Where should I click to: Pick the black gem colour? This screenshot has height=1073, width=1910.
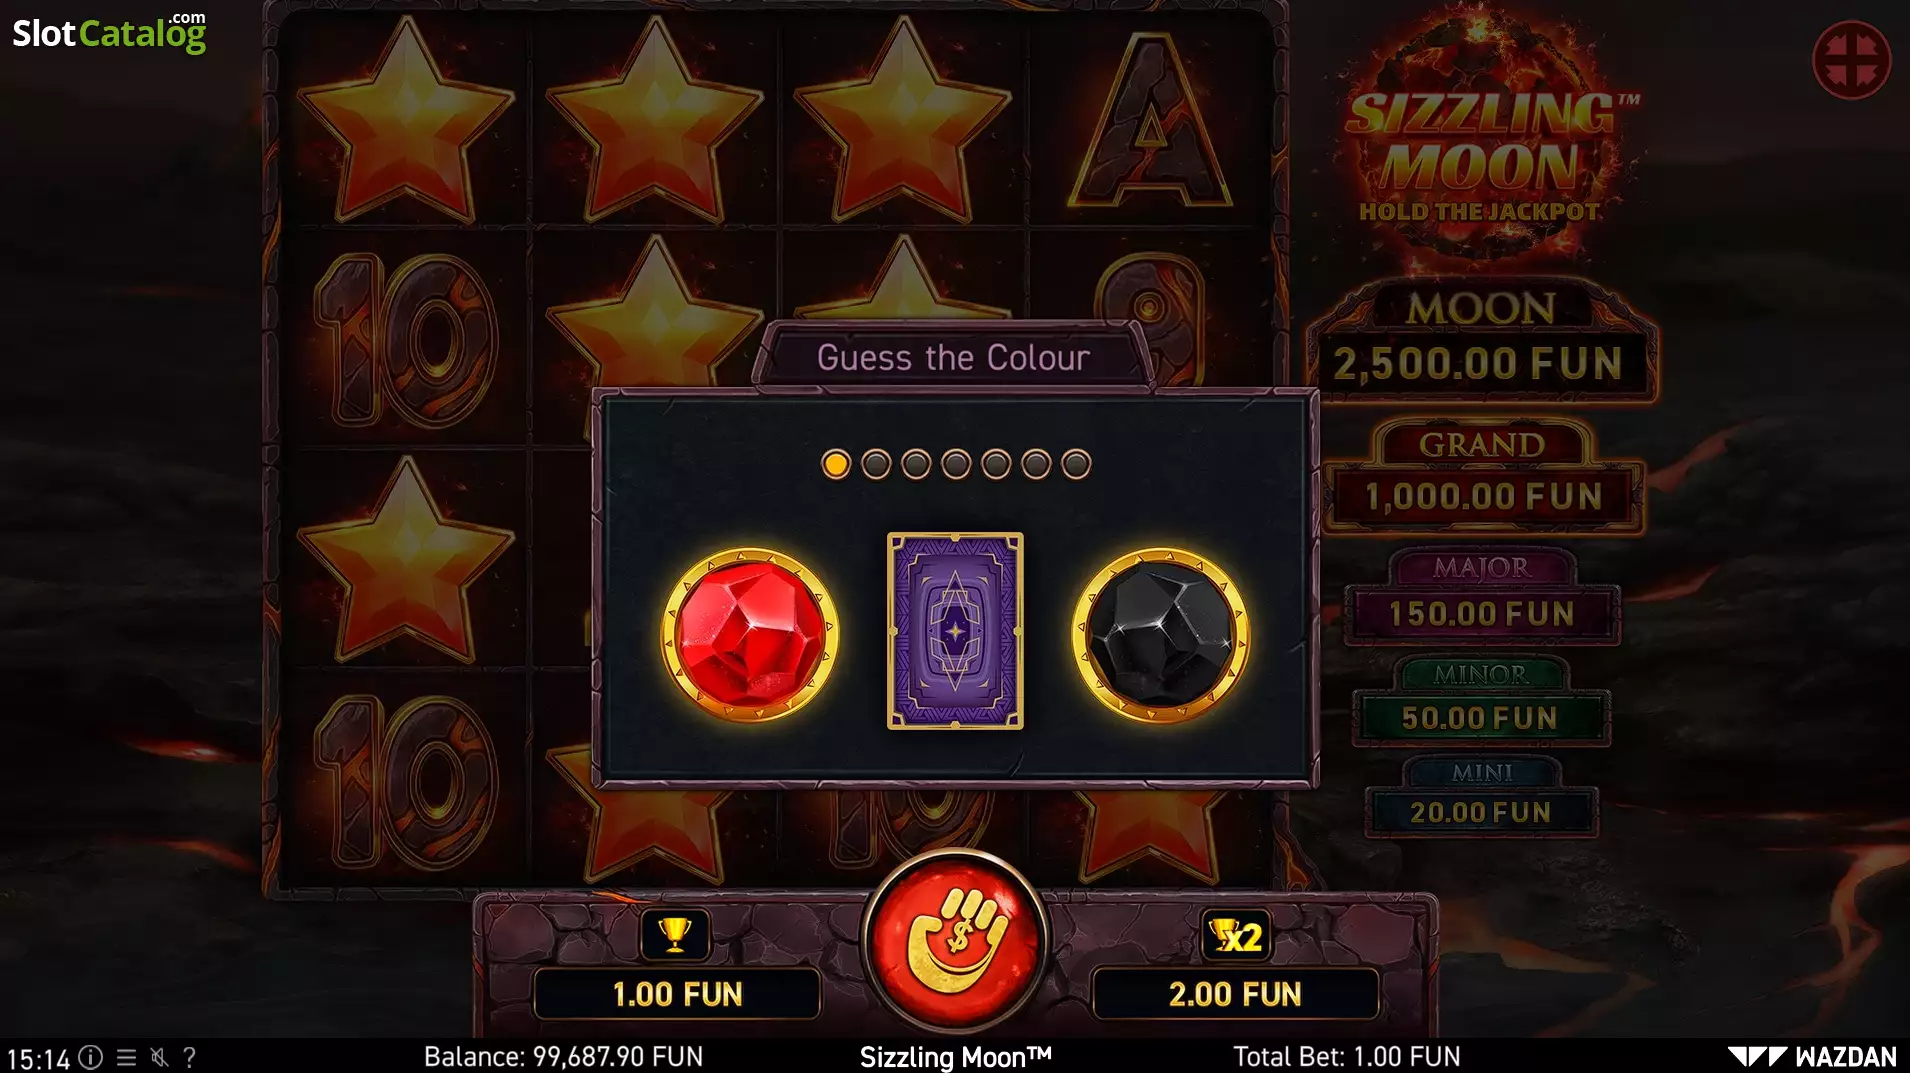[x=1160, y=635]
